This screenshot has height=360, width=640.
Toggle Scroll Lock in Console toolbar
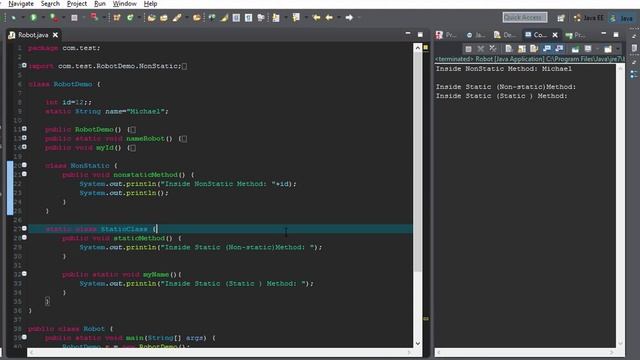coord(521,49)
